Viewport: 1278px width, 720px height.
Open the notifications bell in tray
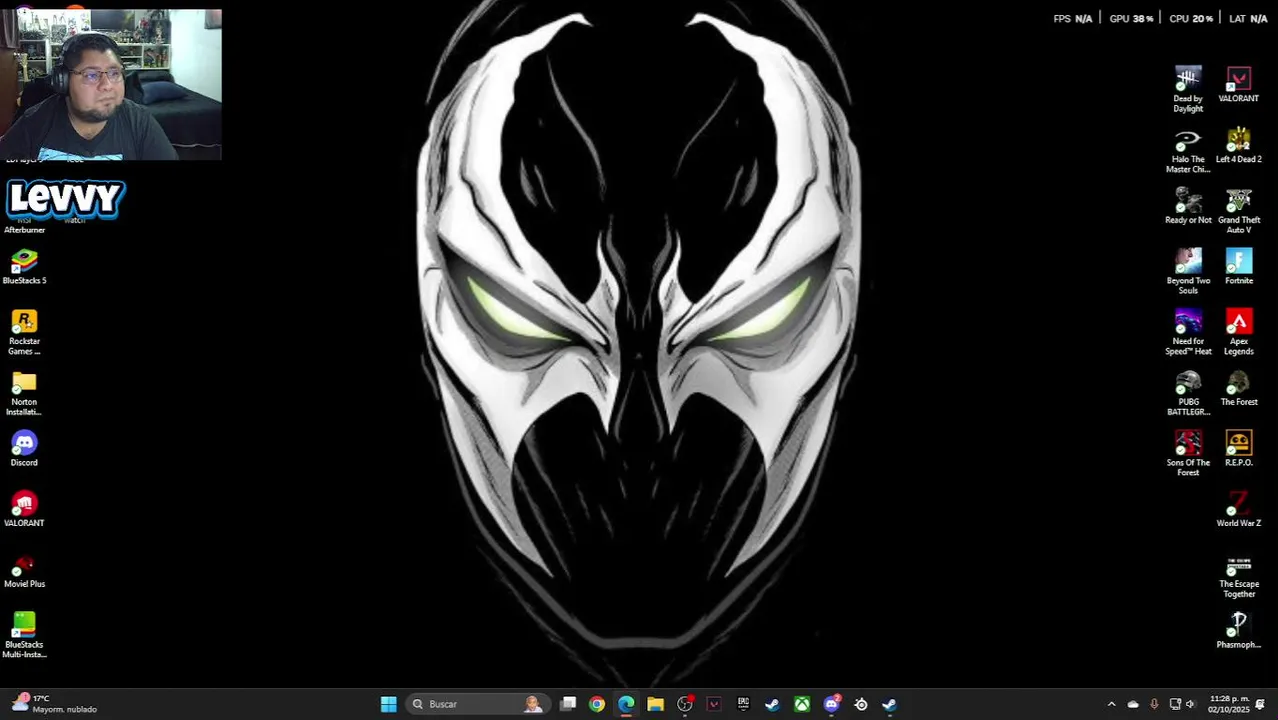tap(1260, 704)
